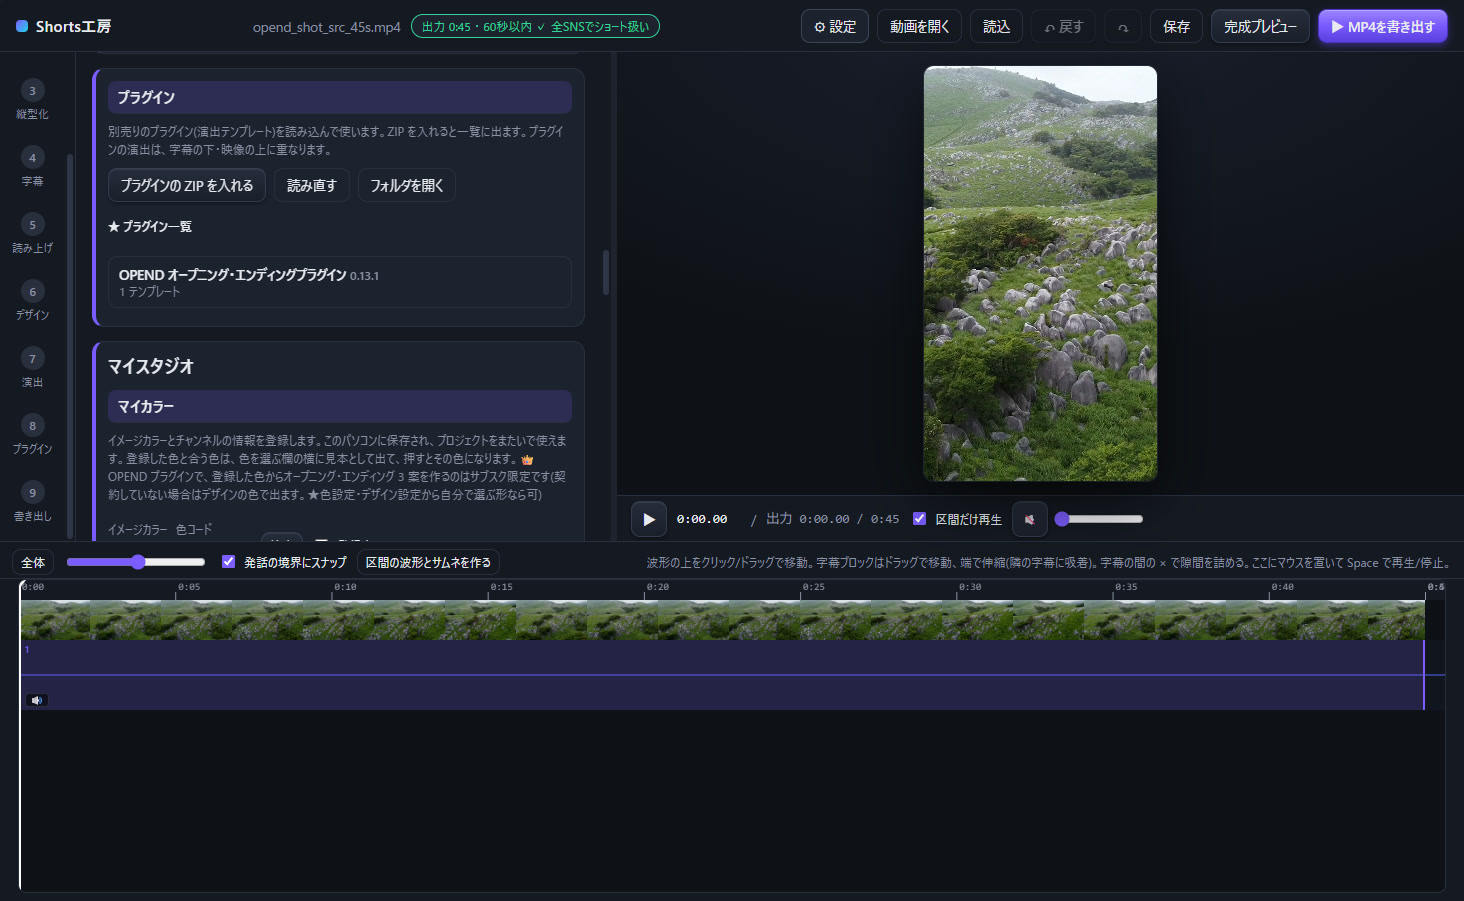
Task: Click the timeline thumbnail strip
Action: coord(722,620)
